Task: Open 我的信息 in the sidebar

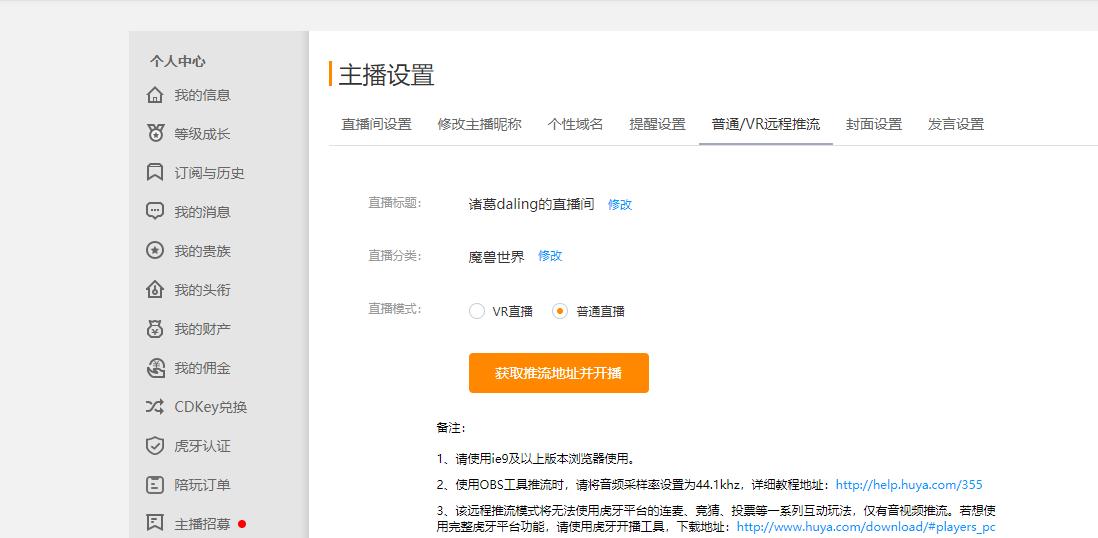Action: tap(202, 95)
